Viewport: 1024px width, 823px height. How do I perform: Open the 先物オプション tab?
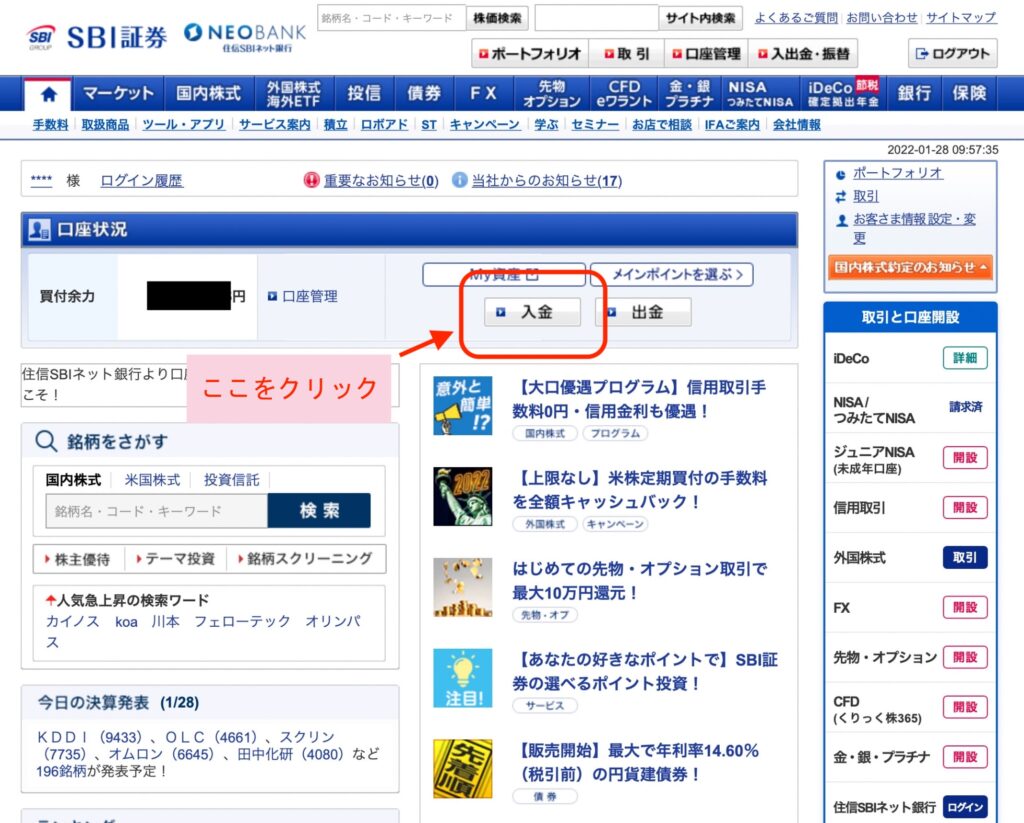552,93
